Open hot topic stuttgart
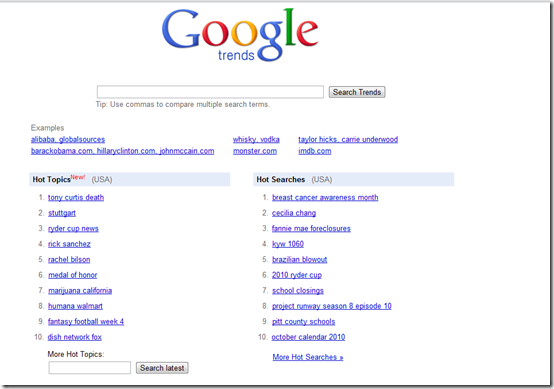Viewport: 554px width, 389px height. [62, 213]
